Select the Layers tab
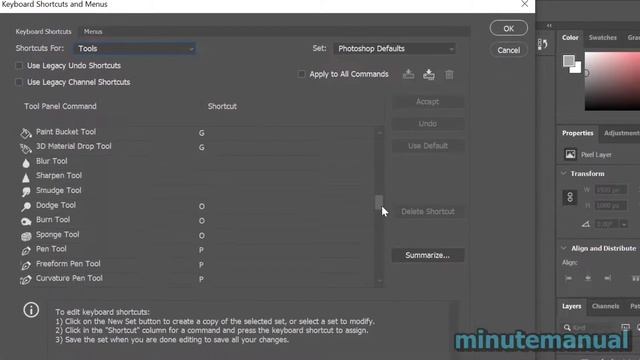640x360 pixels. (571, 306)
